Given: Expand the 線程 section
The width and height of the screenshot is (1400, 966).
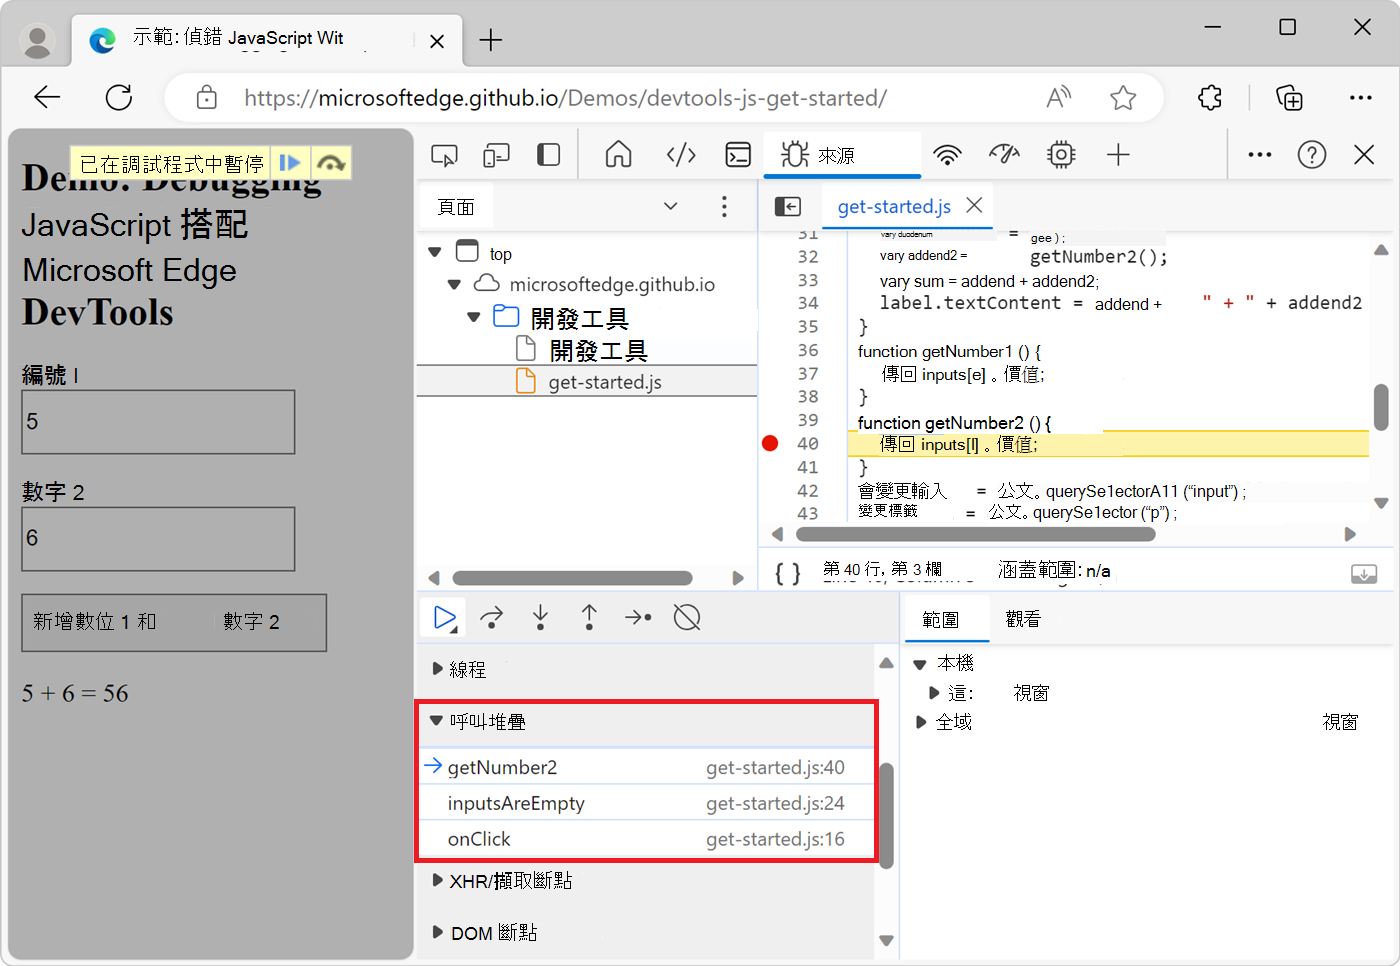Looking at the screenshot, I should [437, 669].
